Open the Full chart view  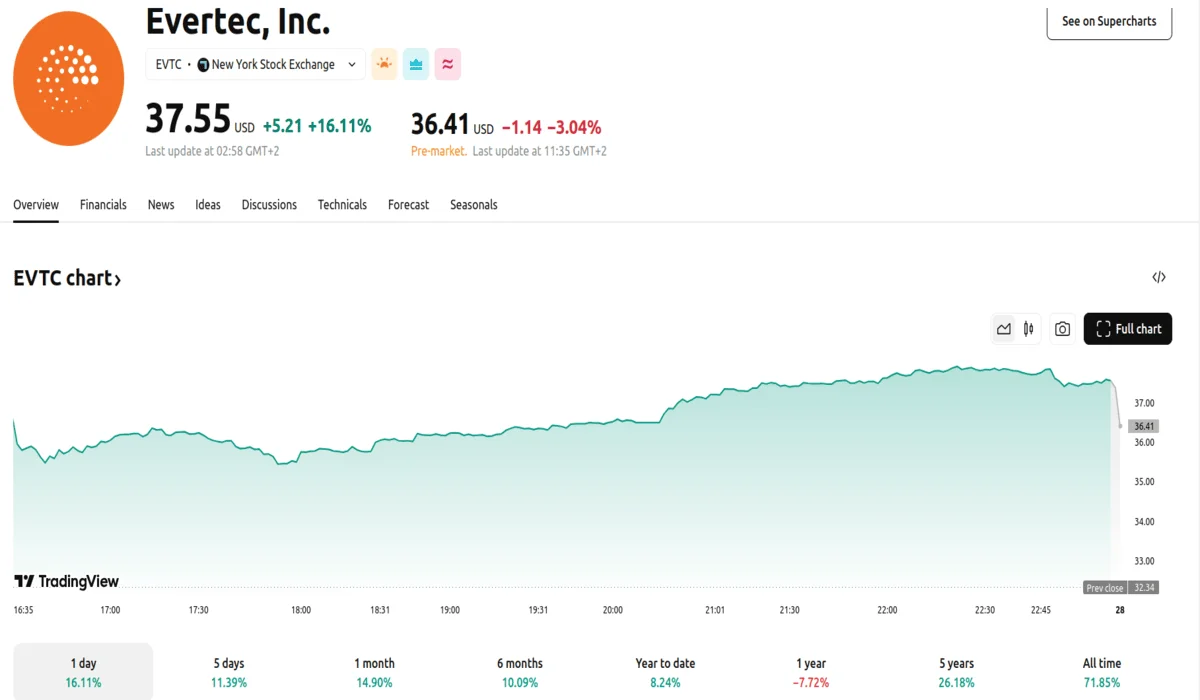(1127, 329)
